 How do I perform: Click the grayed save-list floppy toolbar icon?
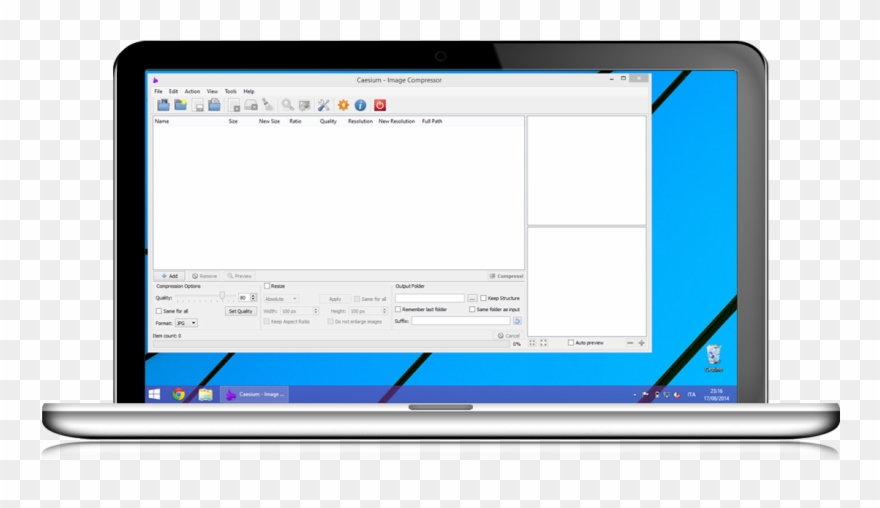click(198, 105)
